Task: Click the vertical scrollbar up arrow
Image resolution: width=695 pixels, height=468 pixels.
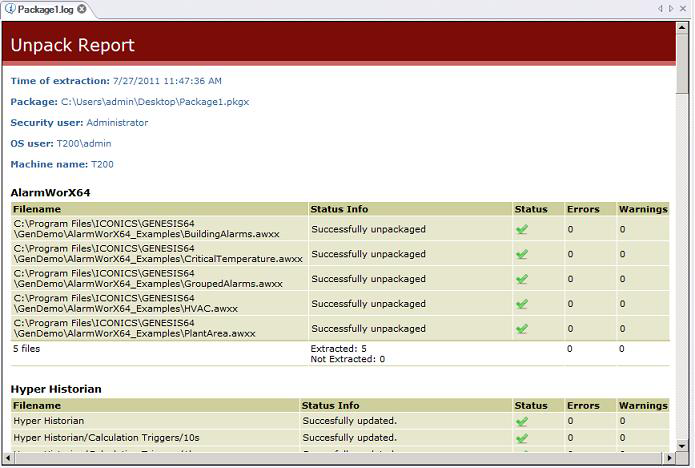Action: tap(683, 27)
